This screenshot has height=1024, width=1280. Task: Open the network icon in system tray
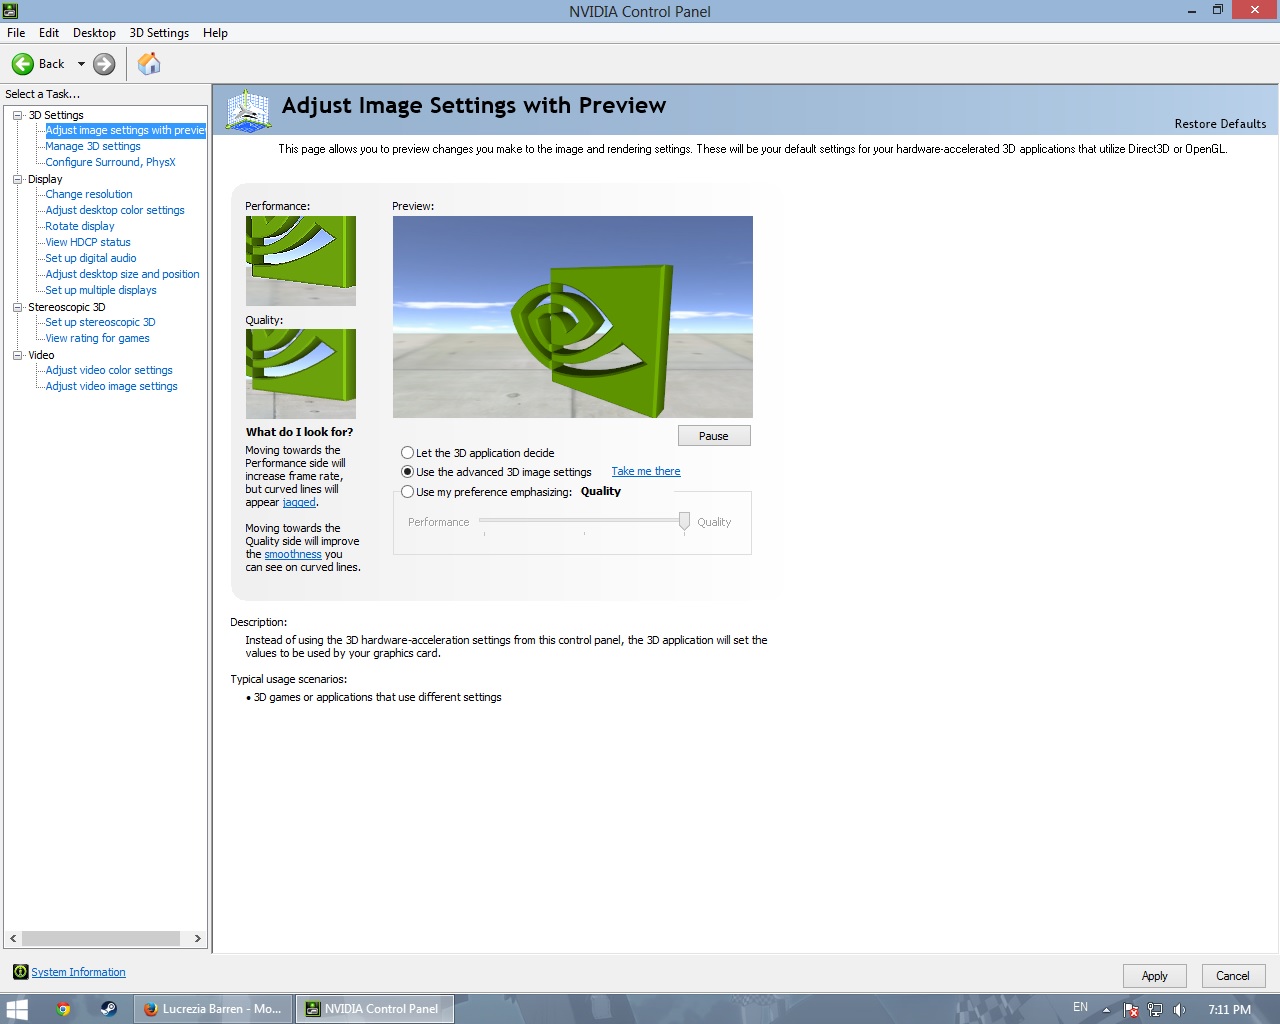click(x=1155, y=1009)
